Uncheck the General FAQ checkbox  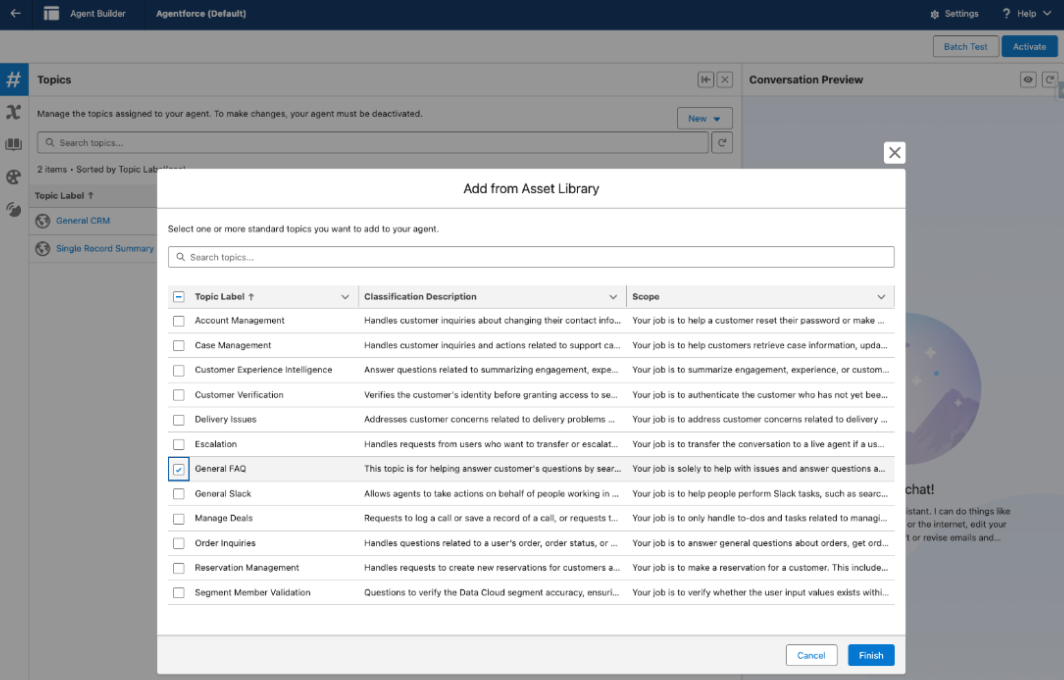[179, 469]
